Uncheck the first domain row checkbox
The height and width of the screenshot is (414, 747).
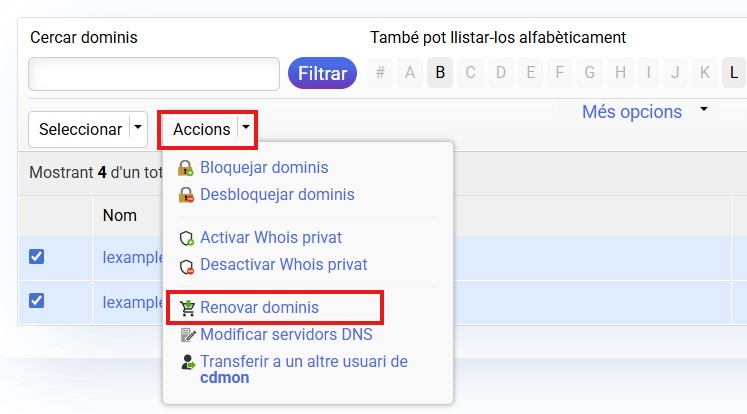[x=37, y=257]
